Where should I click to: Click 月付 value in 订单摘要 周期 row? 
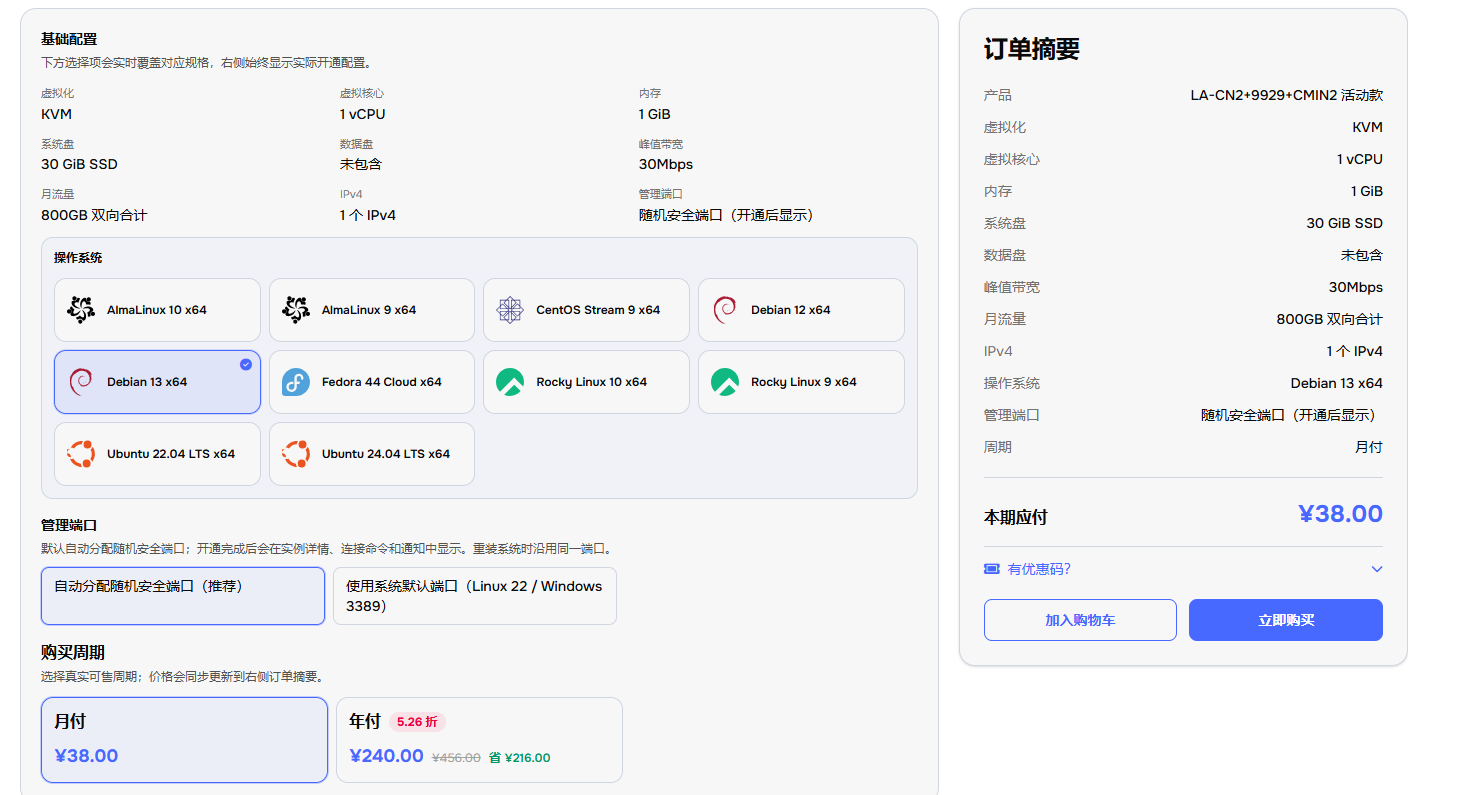1369,447
